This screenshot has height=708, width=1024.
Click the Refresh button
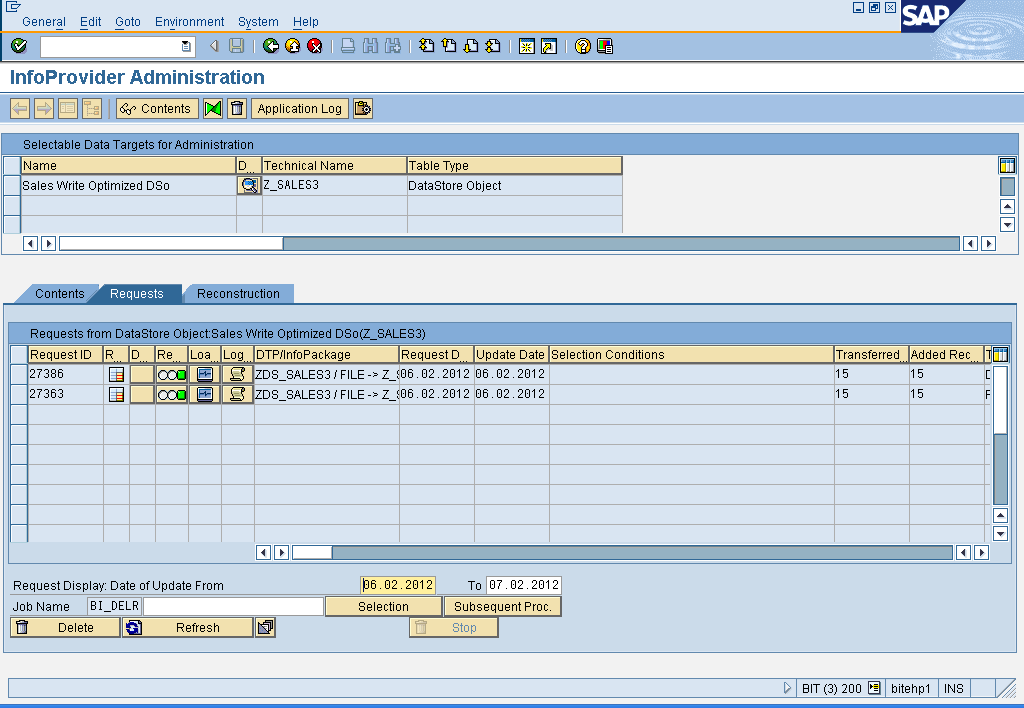coord(187,627)
